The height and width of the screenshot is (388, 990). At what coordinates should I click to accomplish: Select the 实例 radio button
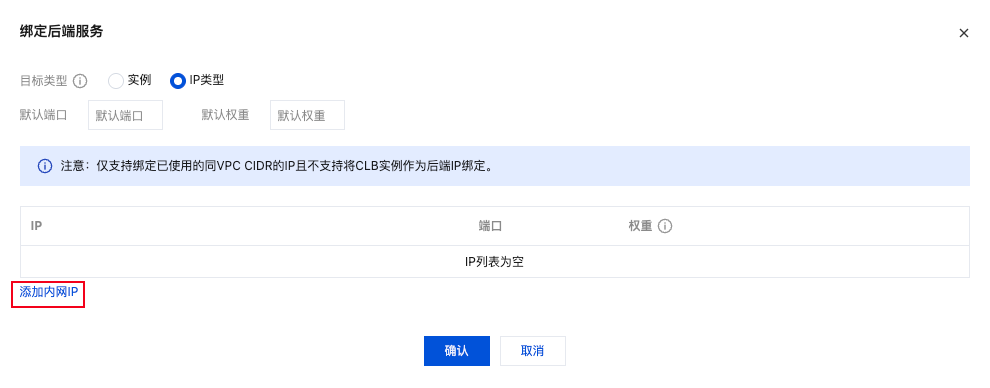coord(116,81)
